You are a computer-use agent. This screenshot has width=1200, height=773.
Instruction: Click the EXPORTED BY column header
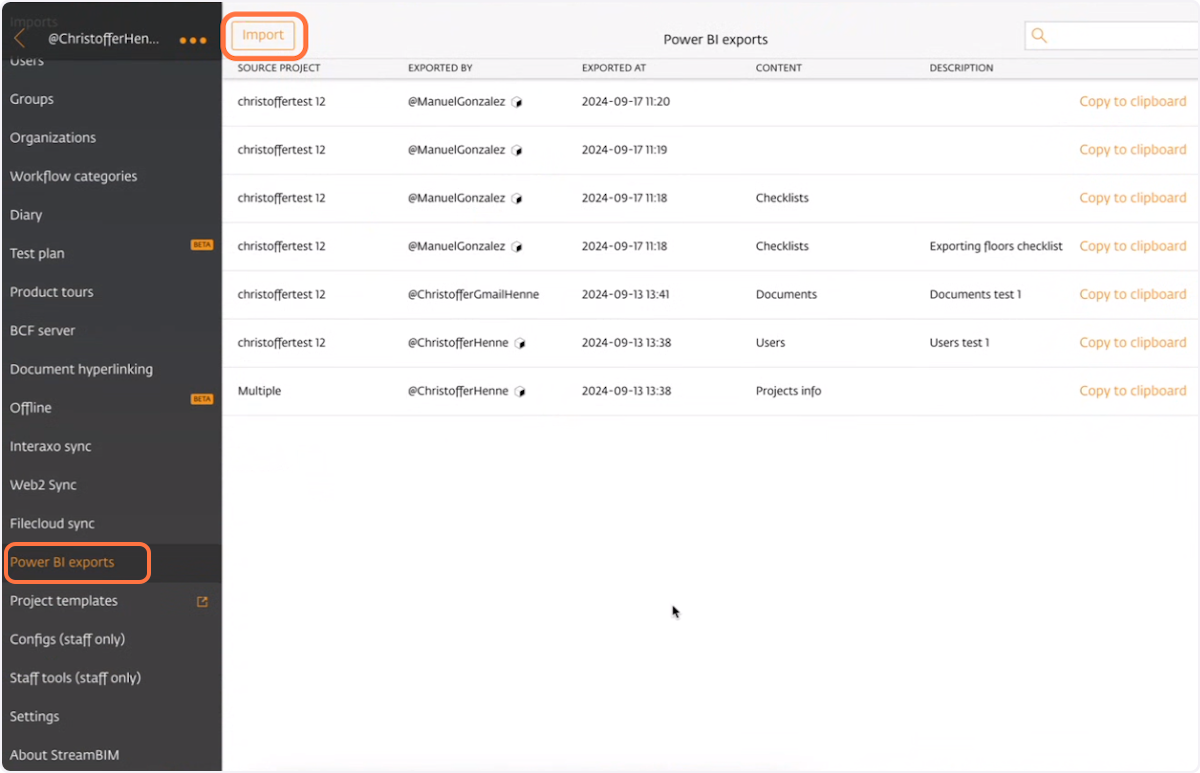click(x=440, y=68)
